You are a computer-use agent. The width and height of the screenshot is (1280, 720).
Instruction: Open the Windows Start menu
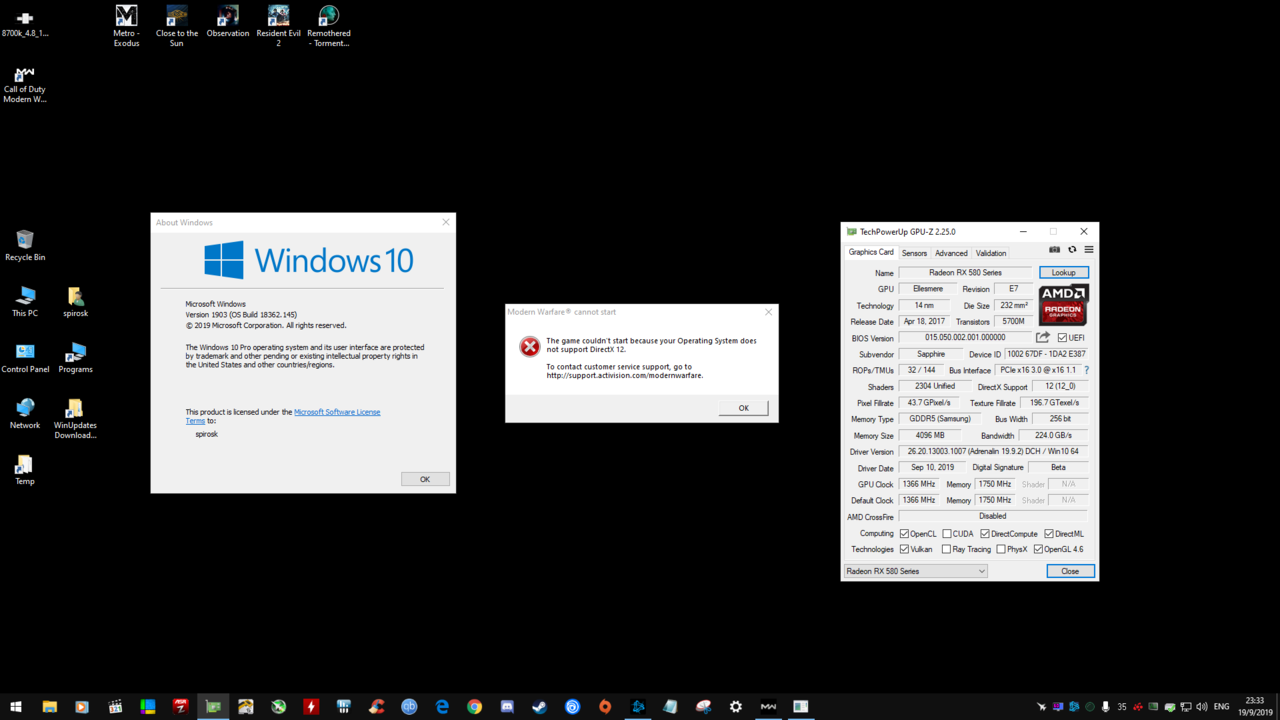[x=16, y=706]
